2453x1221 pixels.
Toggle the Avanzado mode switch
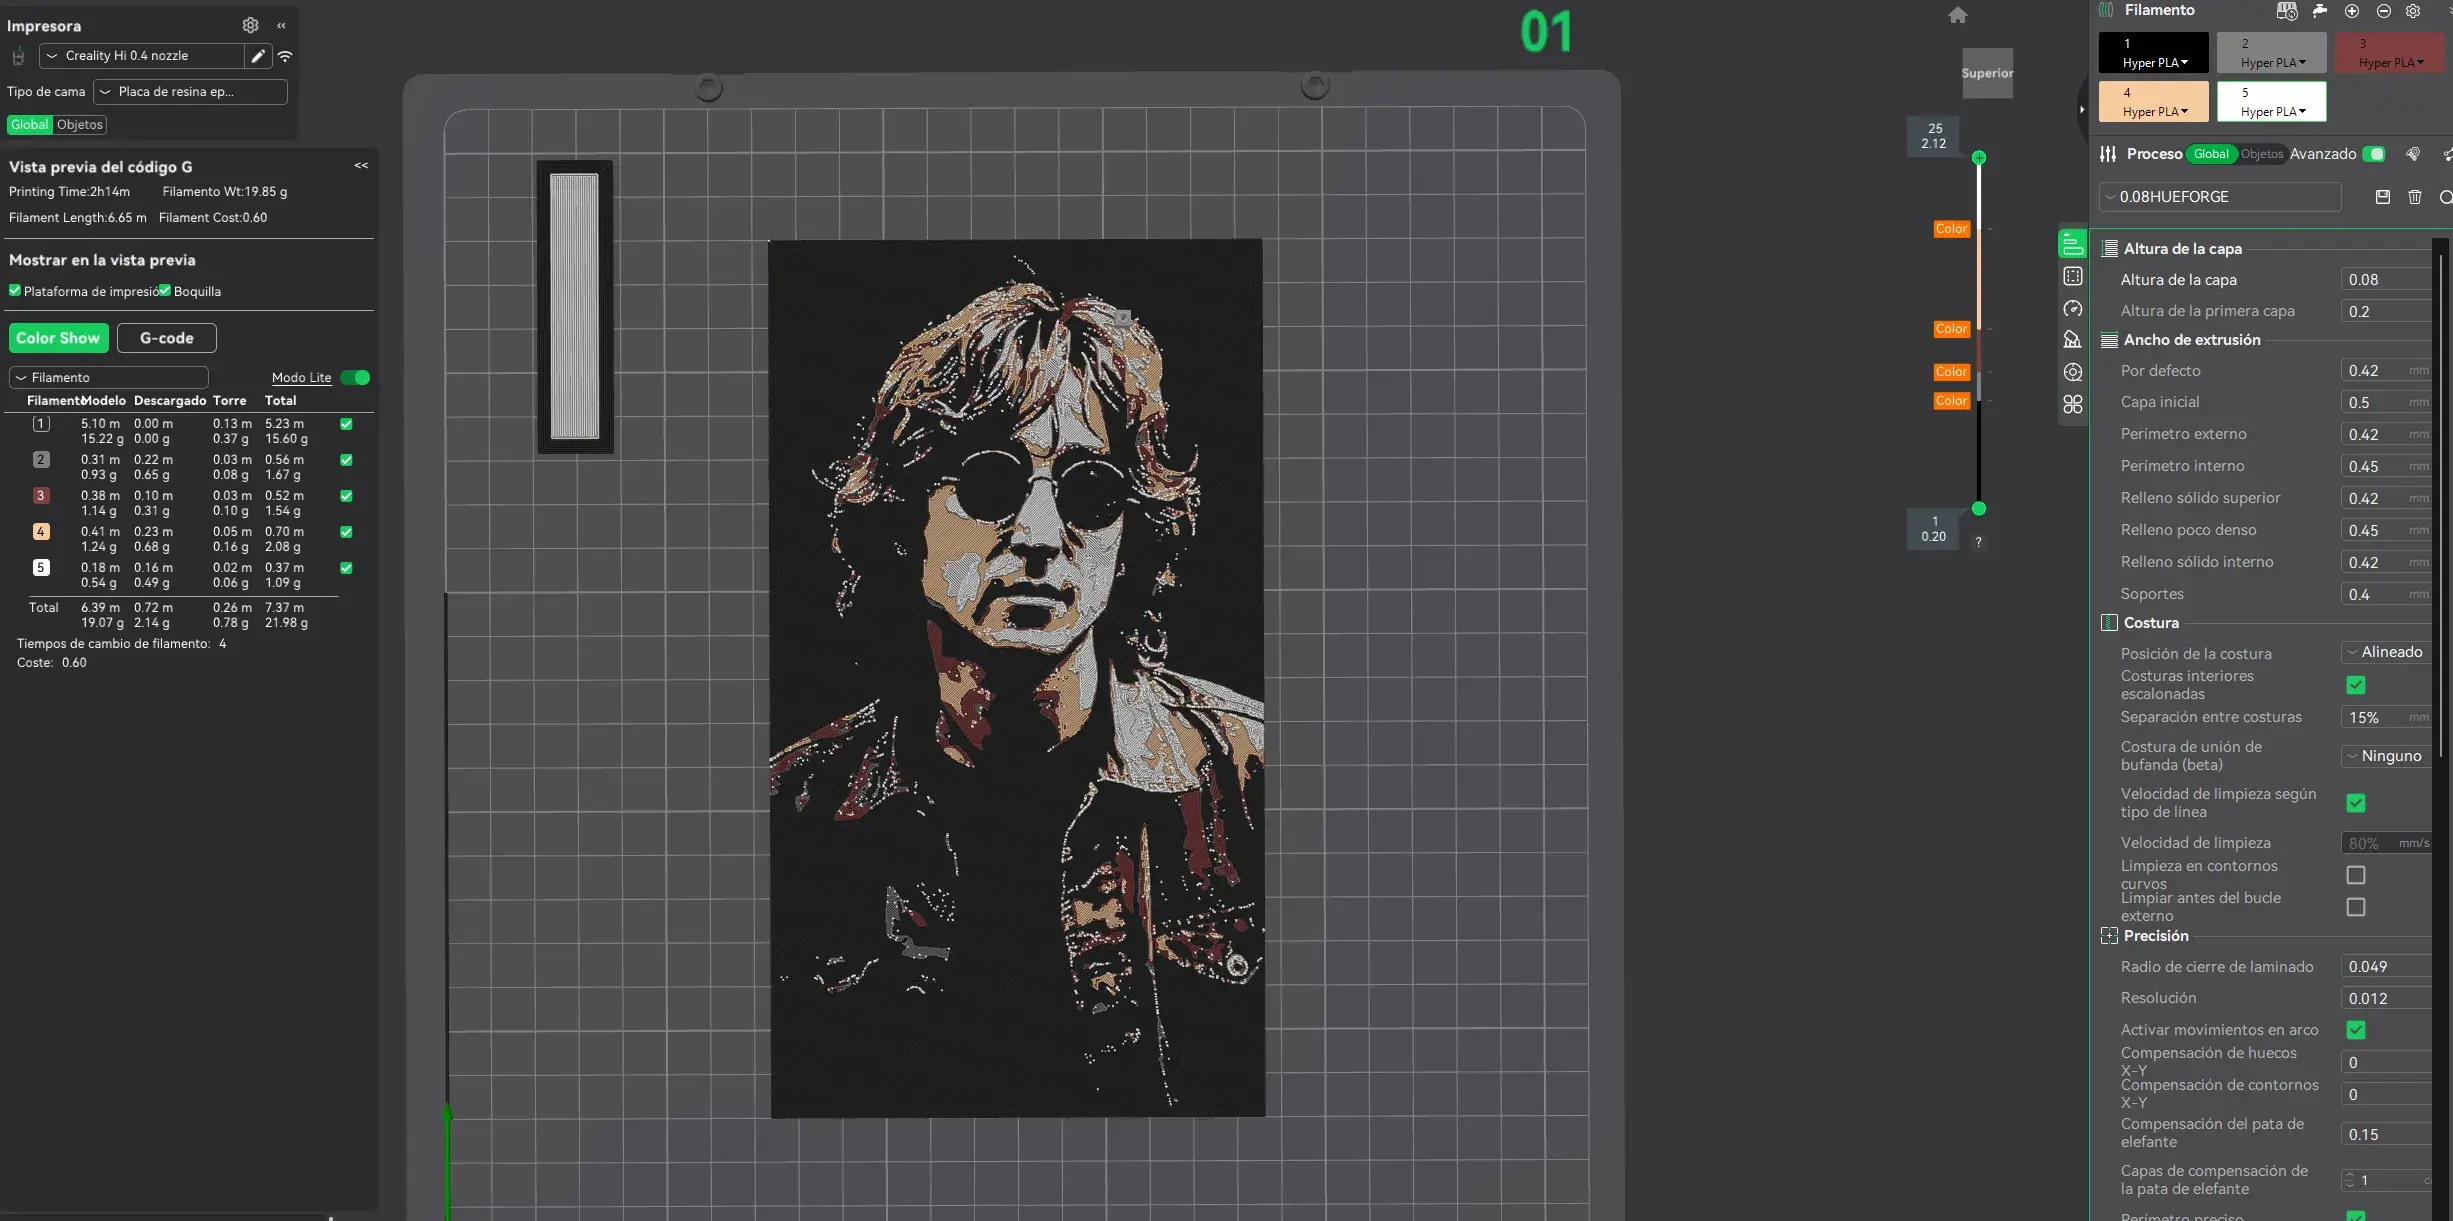coord(2373,154)
